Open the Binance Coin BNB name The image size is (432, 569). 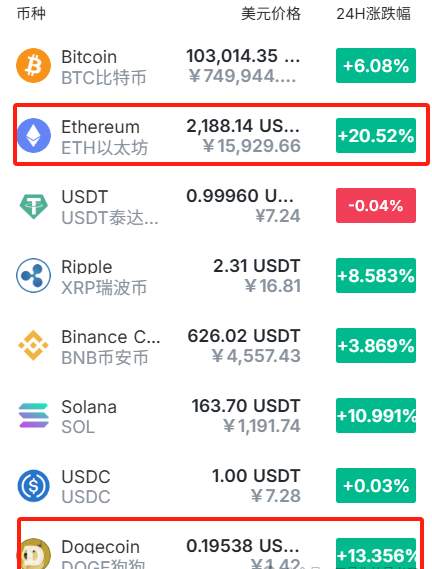click(111, 337)
